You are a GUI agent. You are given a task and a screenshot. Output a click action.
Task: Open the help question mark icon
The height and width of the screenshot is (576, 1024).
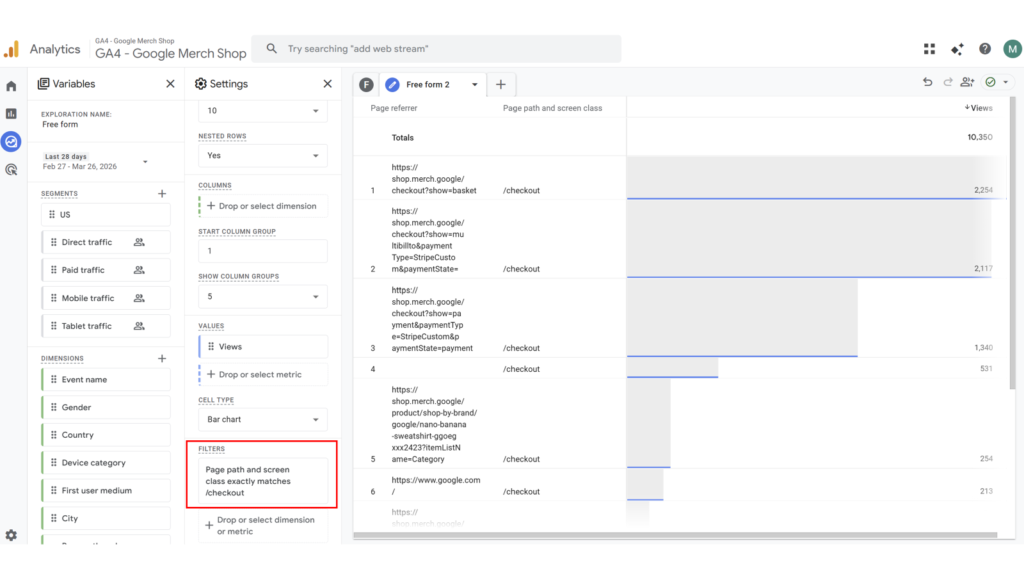coord(985,49)
